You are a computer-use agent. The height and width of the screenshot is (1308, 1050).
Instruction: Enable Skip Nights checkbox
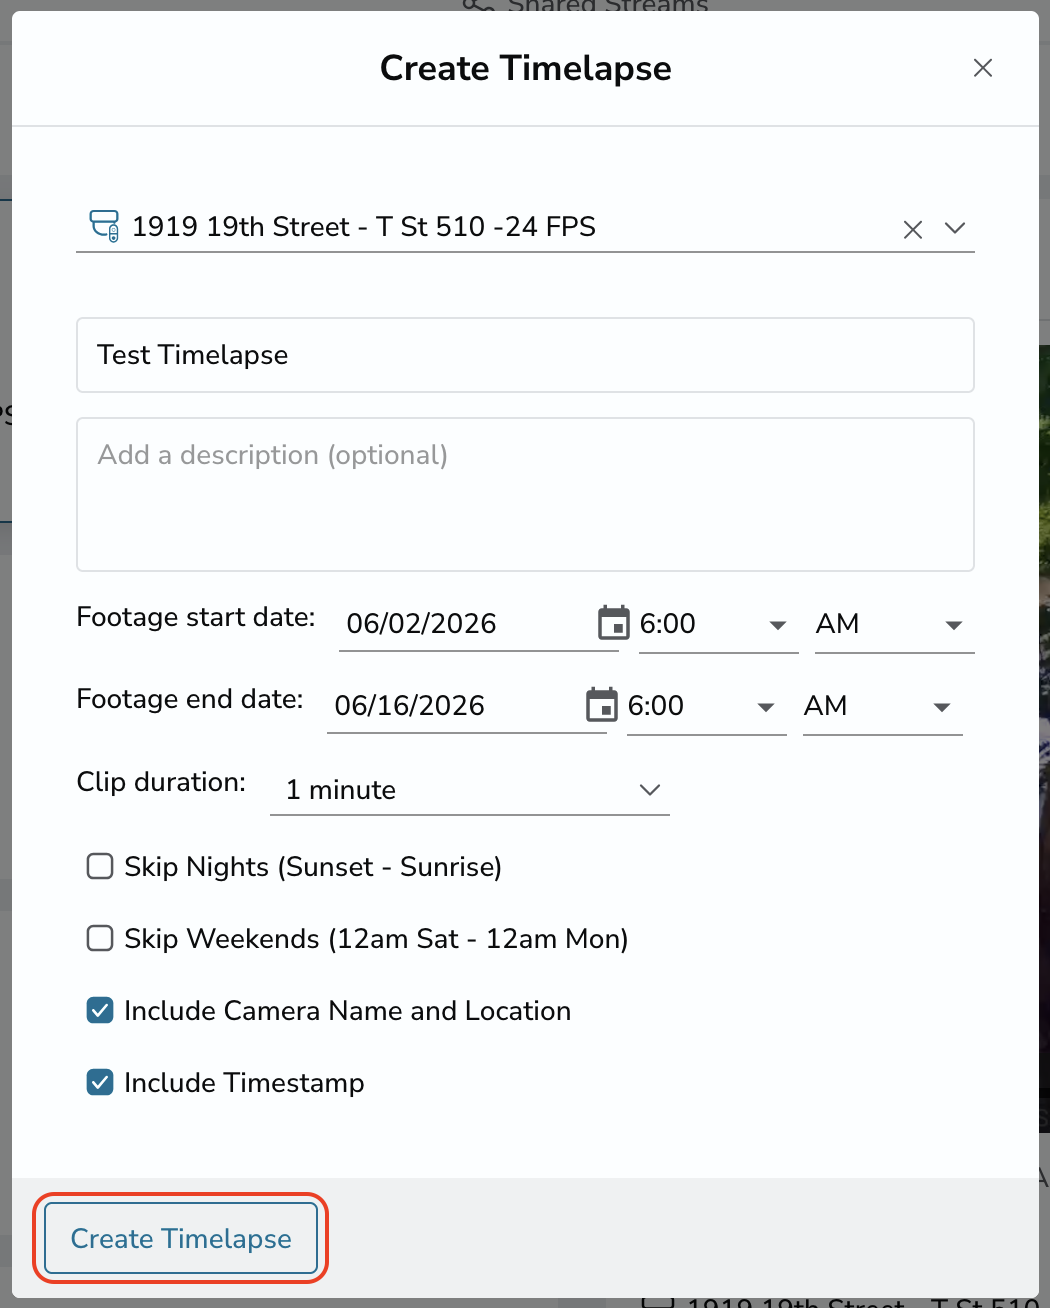100,866
